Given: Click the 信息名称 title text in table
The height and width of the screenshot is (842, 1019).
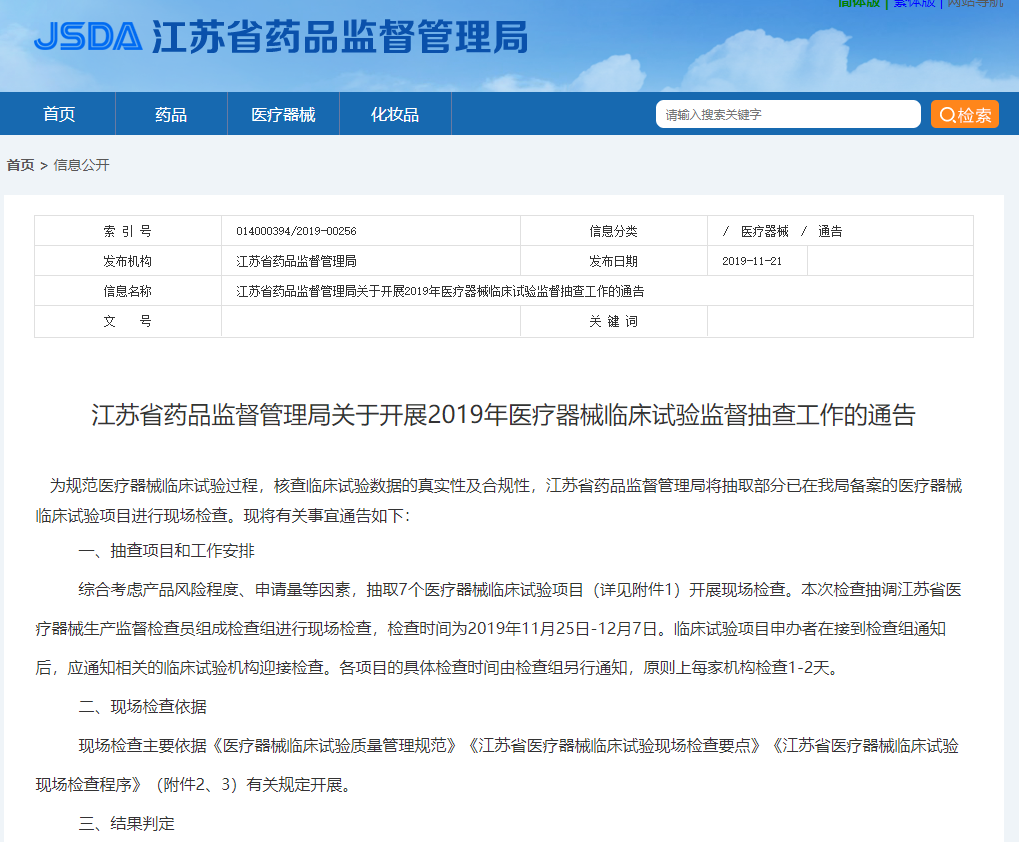Looking at the screenshot, I should tap(440, 291).
